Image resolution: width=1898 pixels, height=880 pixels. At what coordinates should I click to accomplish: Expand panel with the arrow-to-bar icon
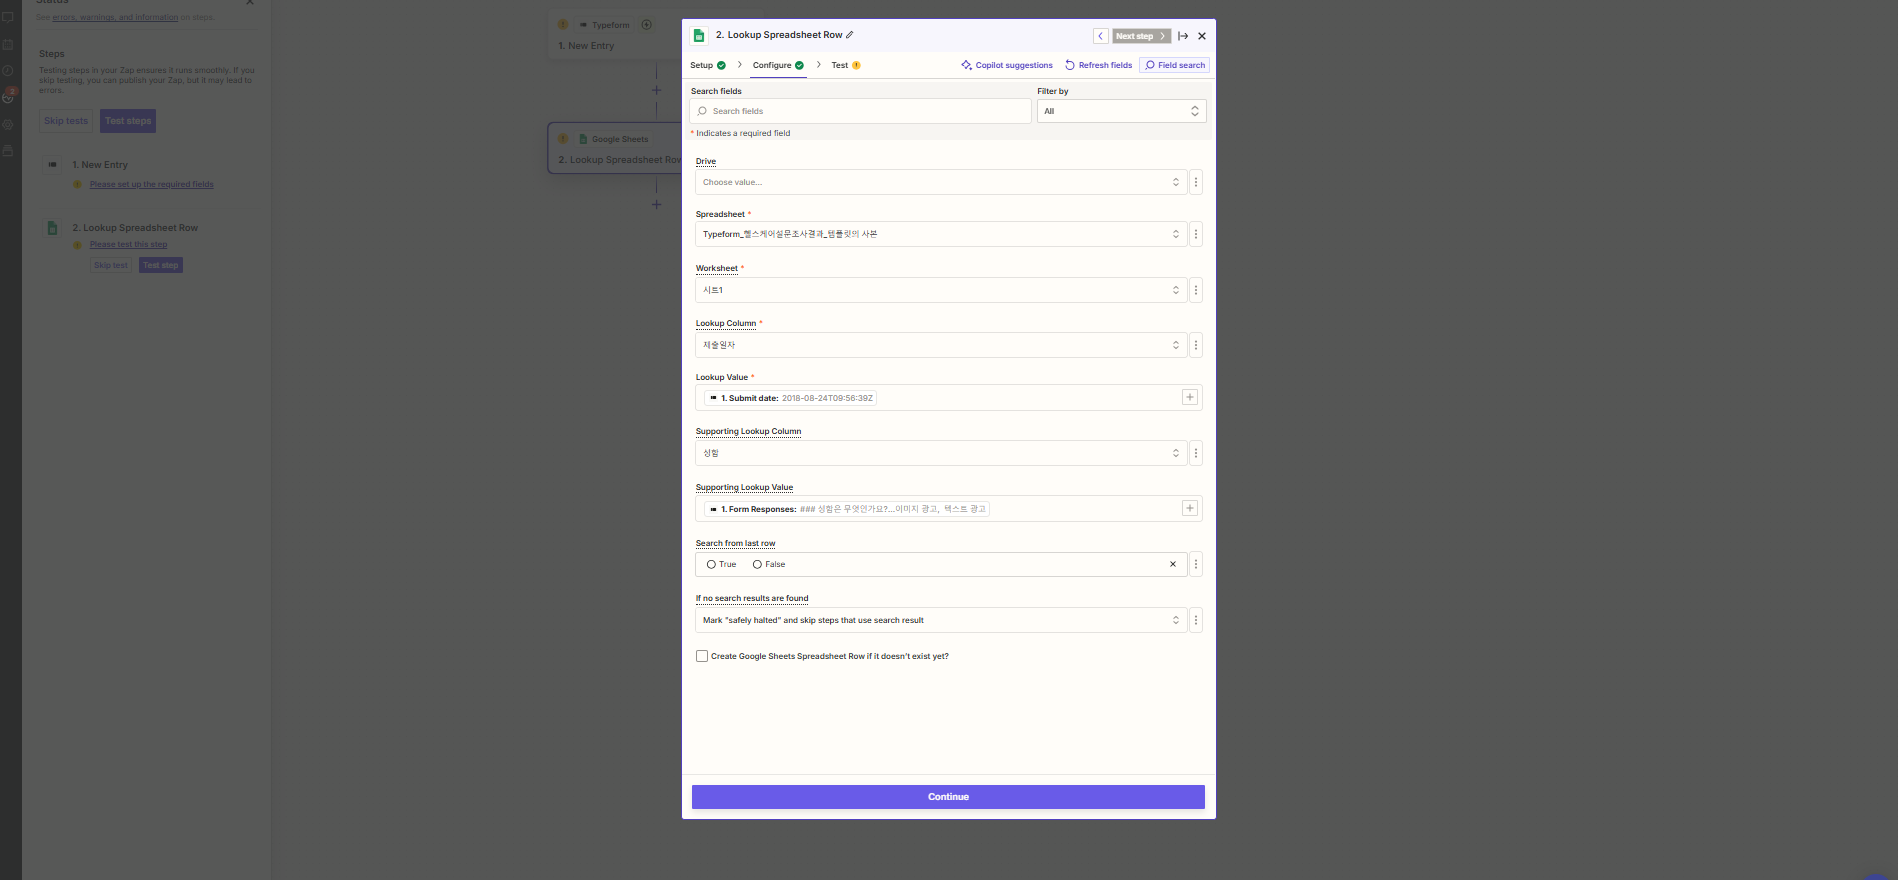point(1183,36)
